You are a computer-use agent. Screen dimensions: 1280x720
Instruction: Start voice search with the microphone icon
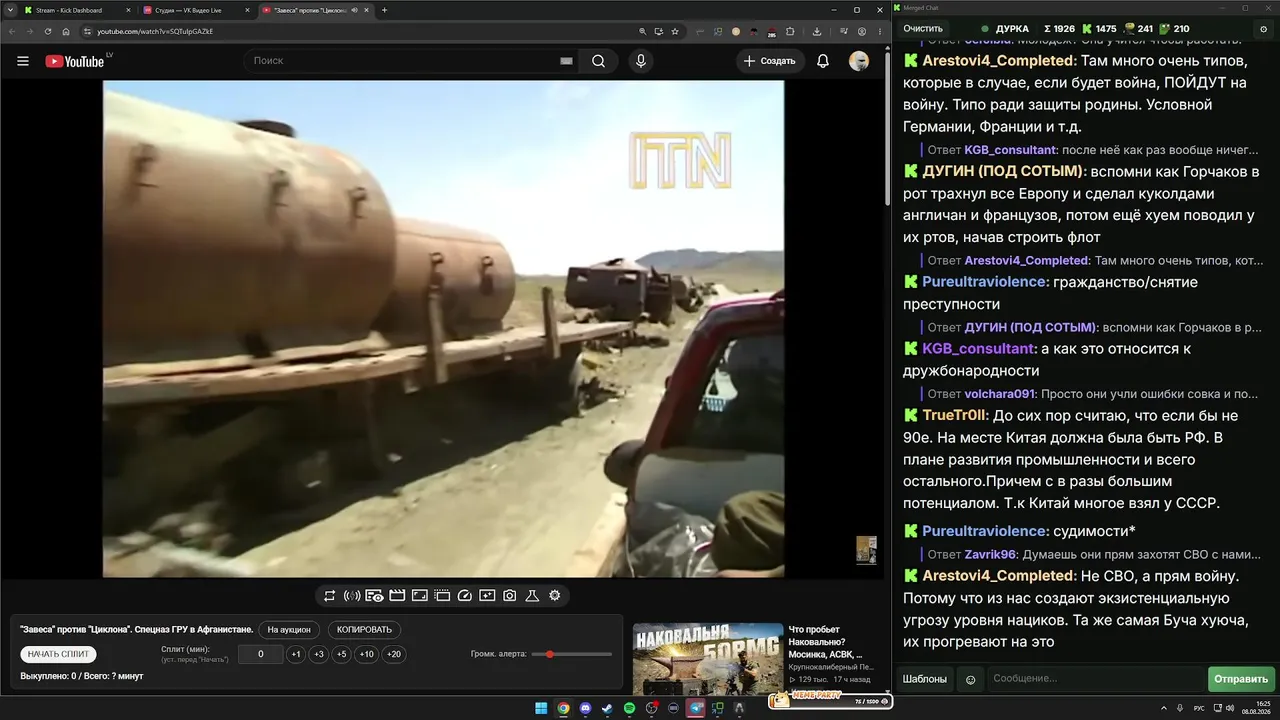point(641,61)
